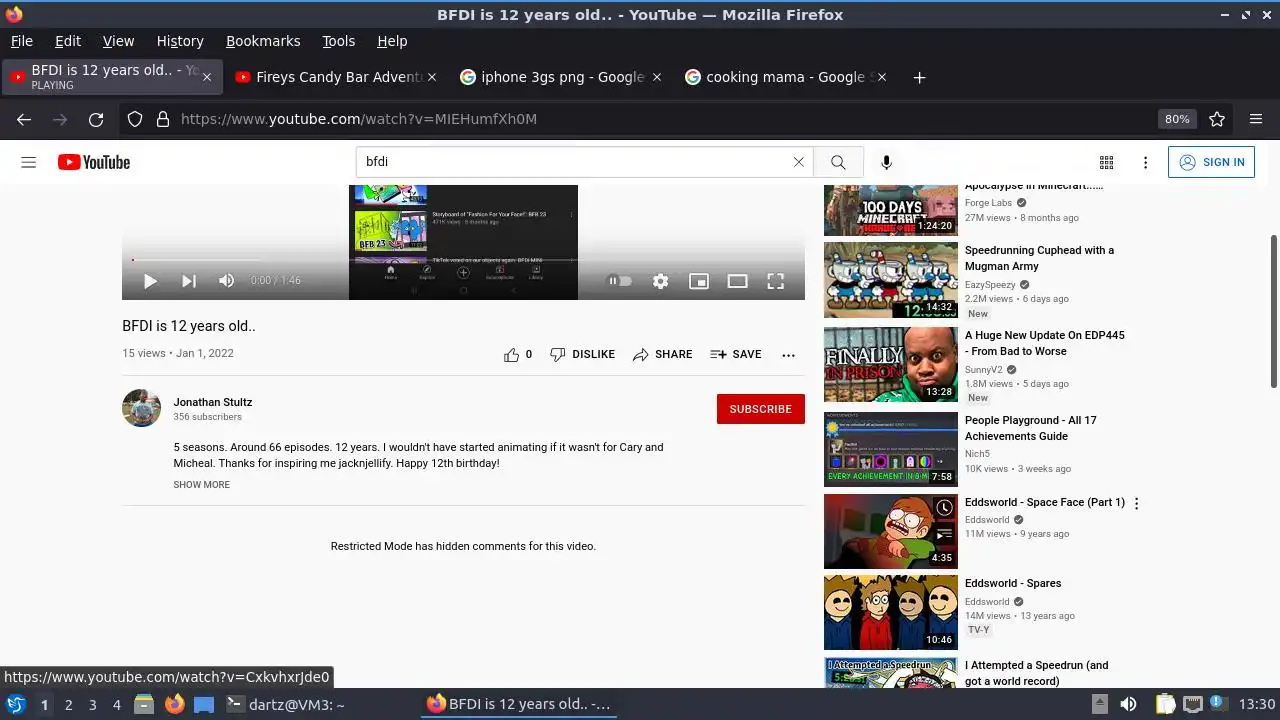Open the Edit menu
Image resolution: width=1280 pixels, height=720 pixels.
[68, 41]
